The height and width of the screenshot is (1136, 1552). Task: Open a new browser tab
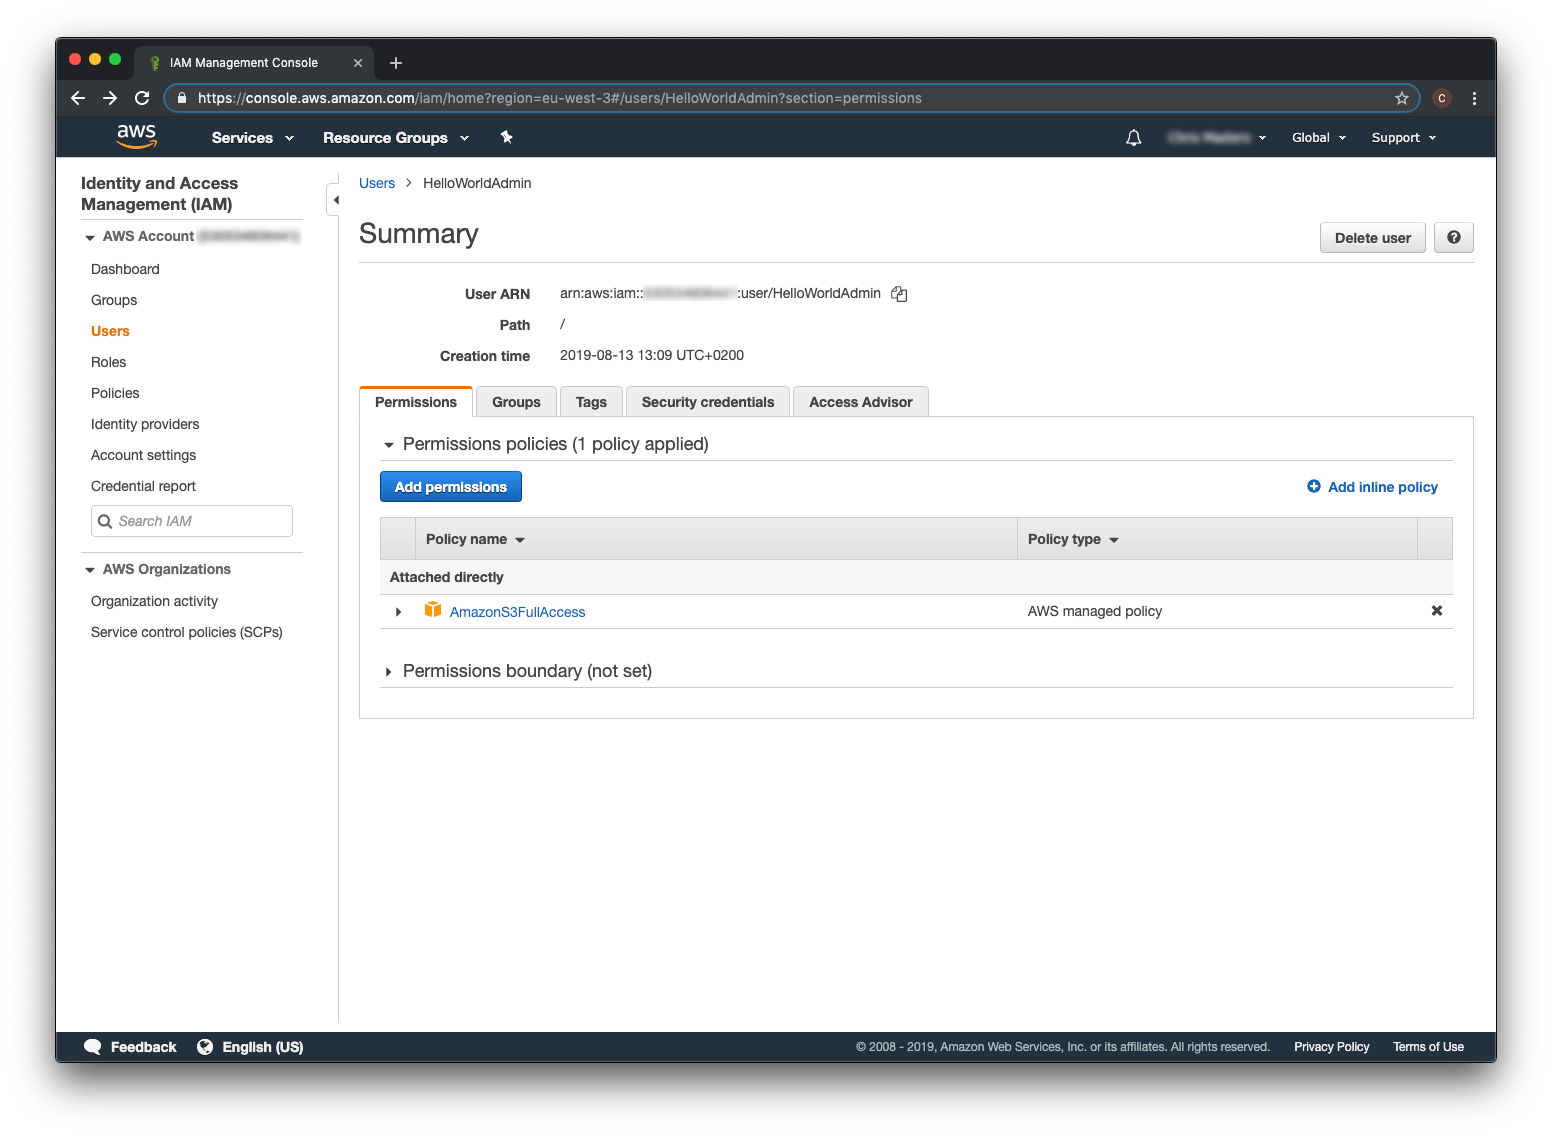tap(396, 63)
